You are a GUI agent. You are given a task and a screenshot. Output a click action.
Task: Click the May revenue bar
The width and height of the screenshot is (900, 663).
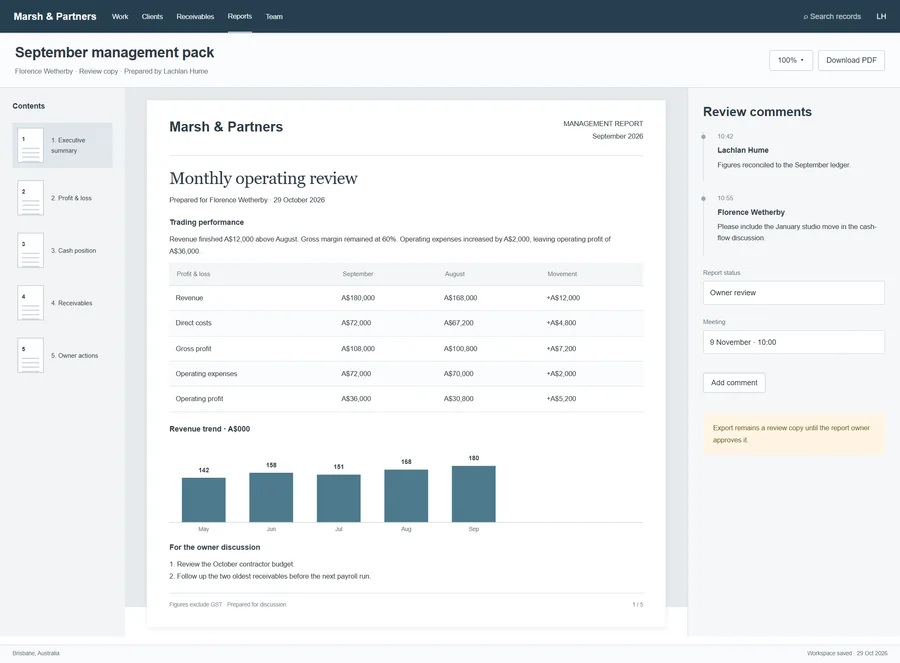point(204,500)
